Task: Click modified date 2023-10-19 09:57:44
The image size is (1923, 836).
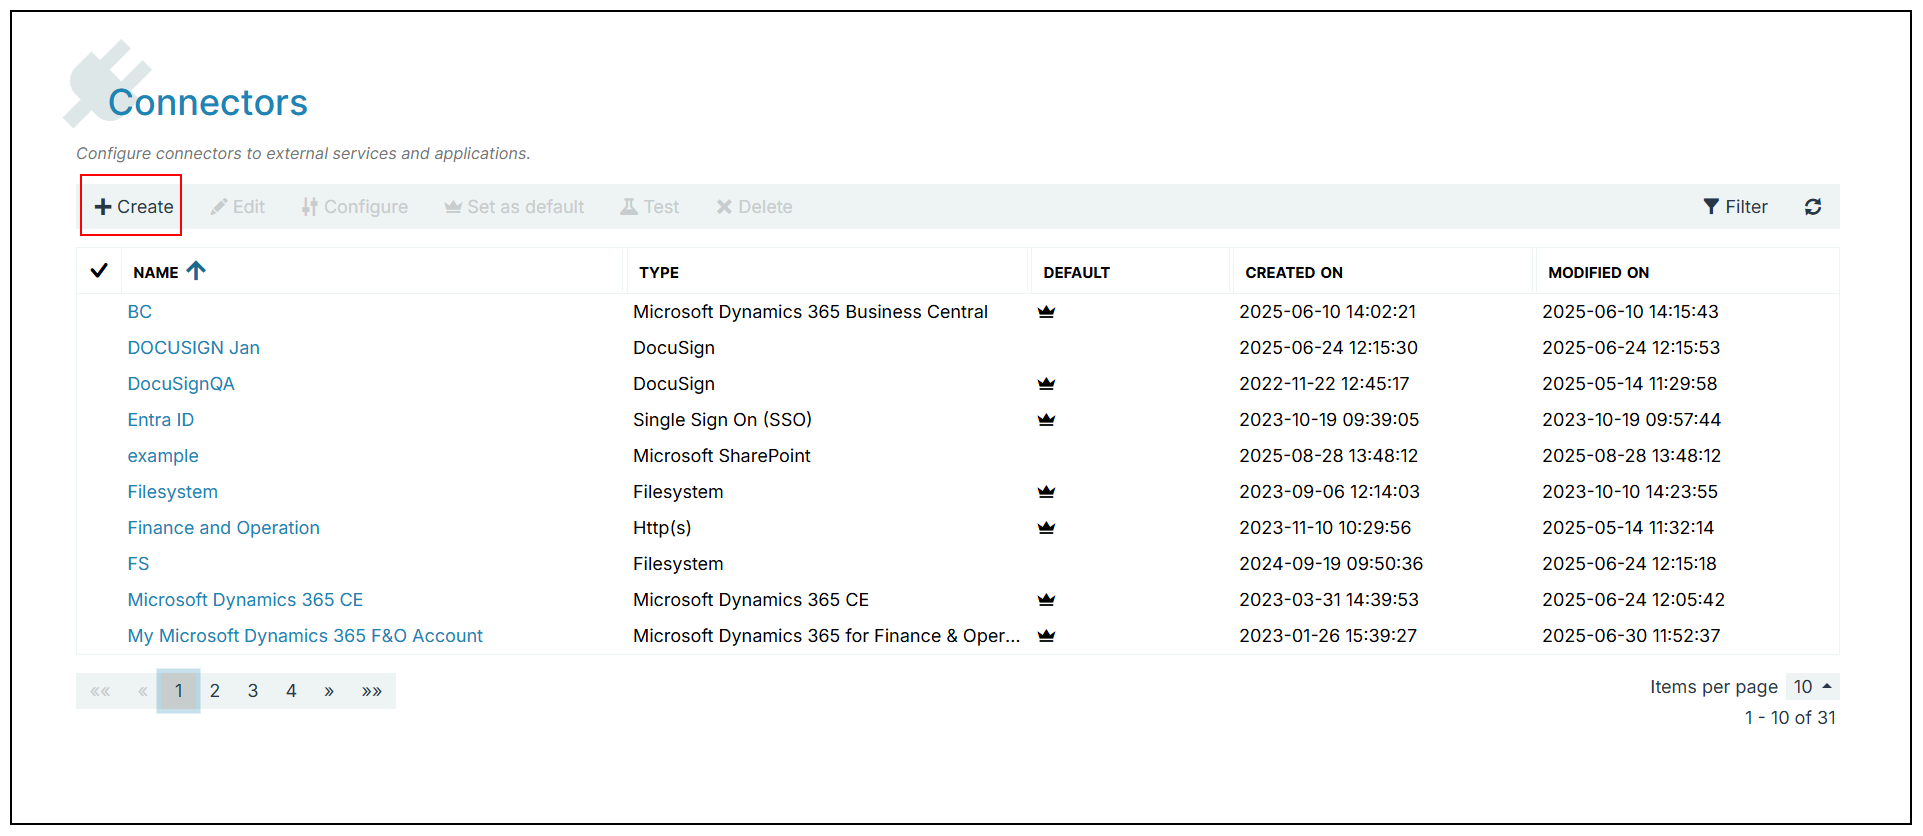Action: point(1631,420)
